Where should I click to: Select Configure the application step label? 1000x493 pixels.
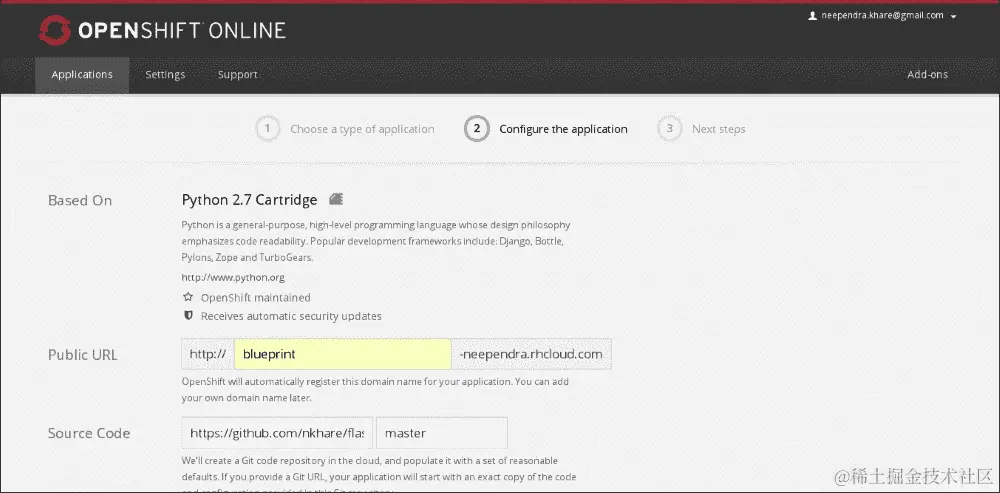pyautogui.click(x=563, y=129)
